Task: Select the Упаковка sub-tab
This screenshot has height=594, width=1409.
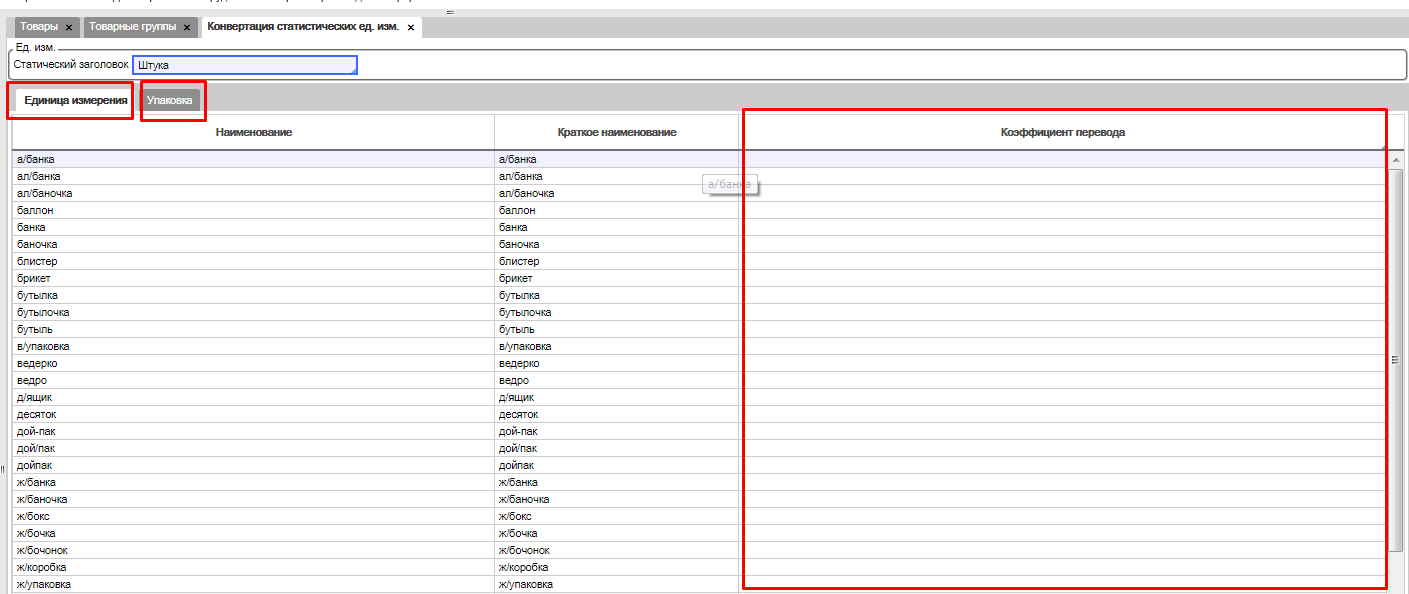Action: pos(169,100)
